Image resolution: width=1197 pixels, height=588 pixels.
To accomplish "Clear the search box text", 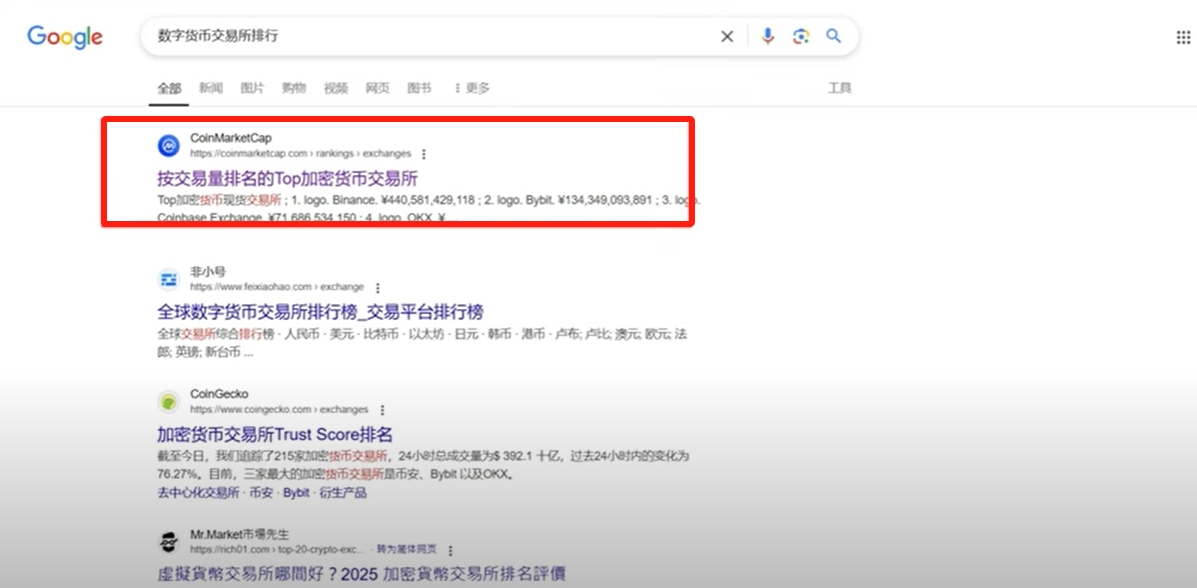I will coord(727,37).
